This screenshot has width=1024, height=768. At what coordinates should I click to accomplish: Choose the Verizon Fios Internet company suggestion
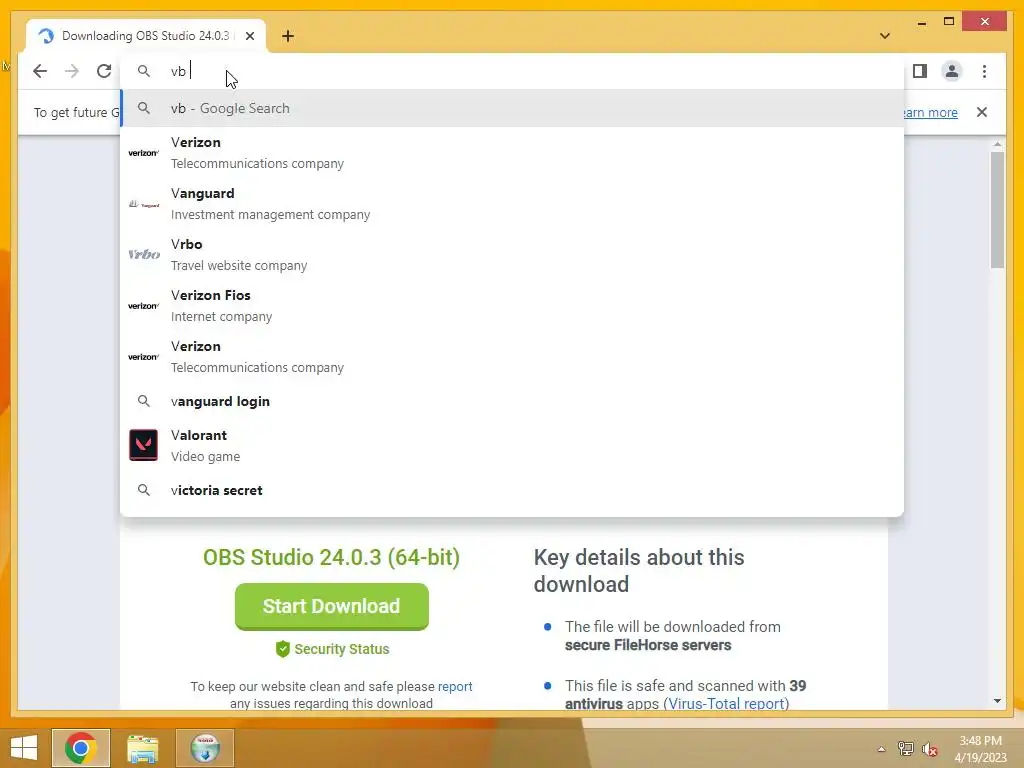pyautogui.click(x=512, y=306)
